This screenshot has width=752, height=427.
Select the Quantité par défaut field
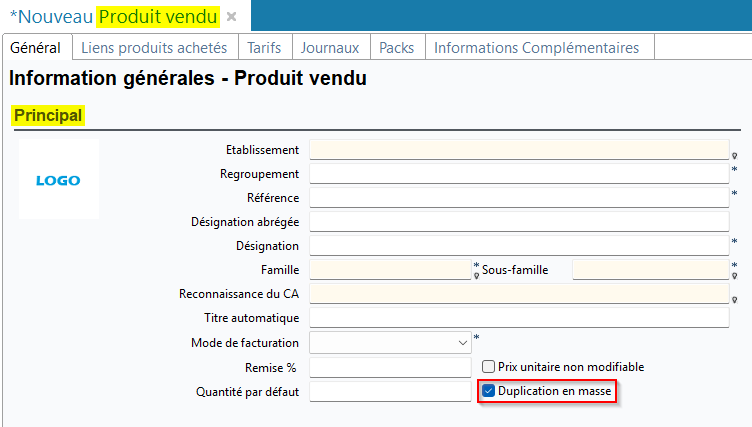point(390,391)
